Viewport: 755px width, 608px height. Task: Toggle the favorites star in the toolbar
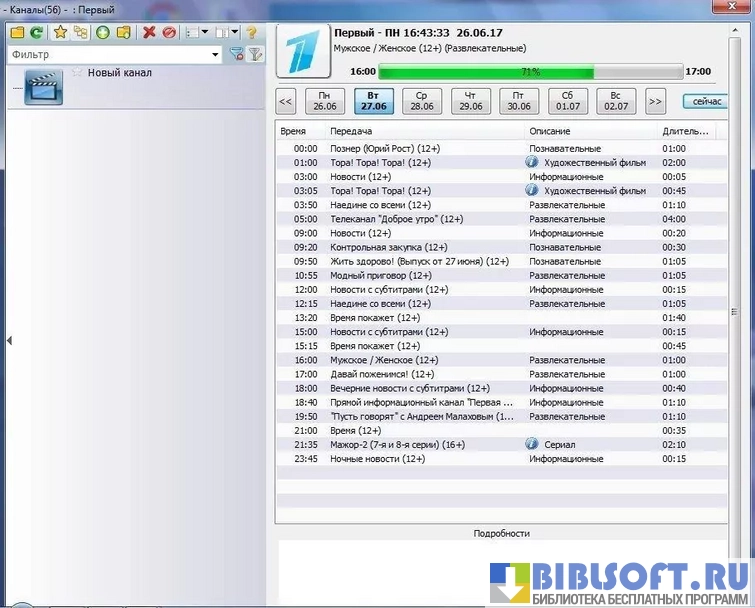click(60, 32)
